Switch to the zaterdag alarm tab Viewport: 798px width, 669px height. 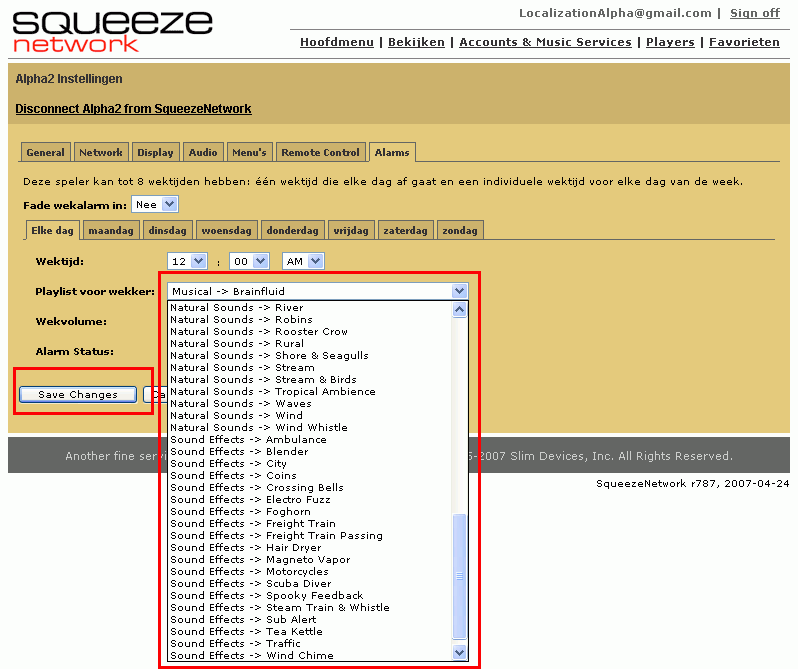405,231
